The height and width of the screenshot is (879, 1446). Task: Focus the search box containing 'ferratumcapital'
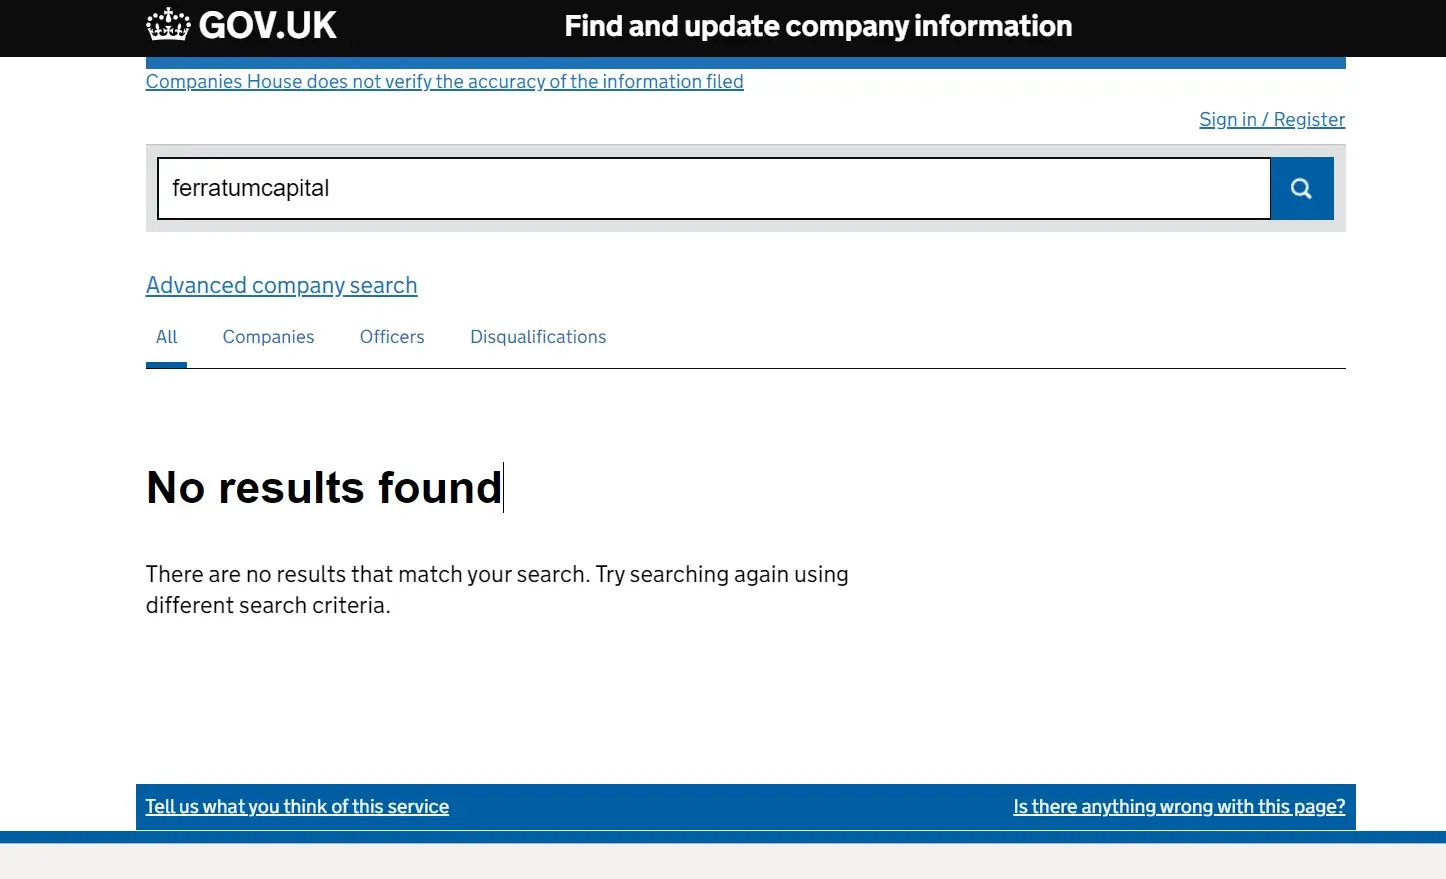(x=714, y=188)
